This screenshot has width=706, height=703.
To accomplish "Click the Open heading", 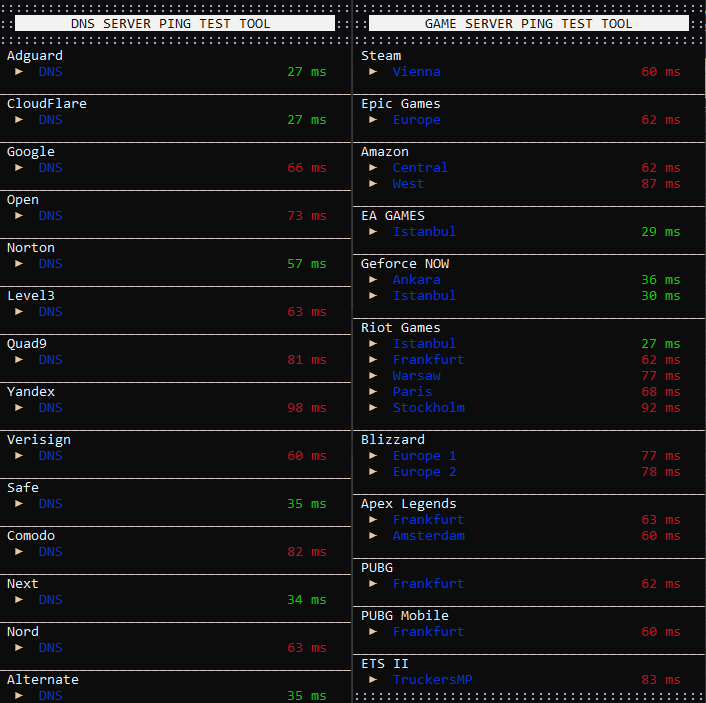I will point(23,200).
